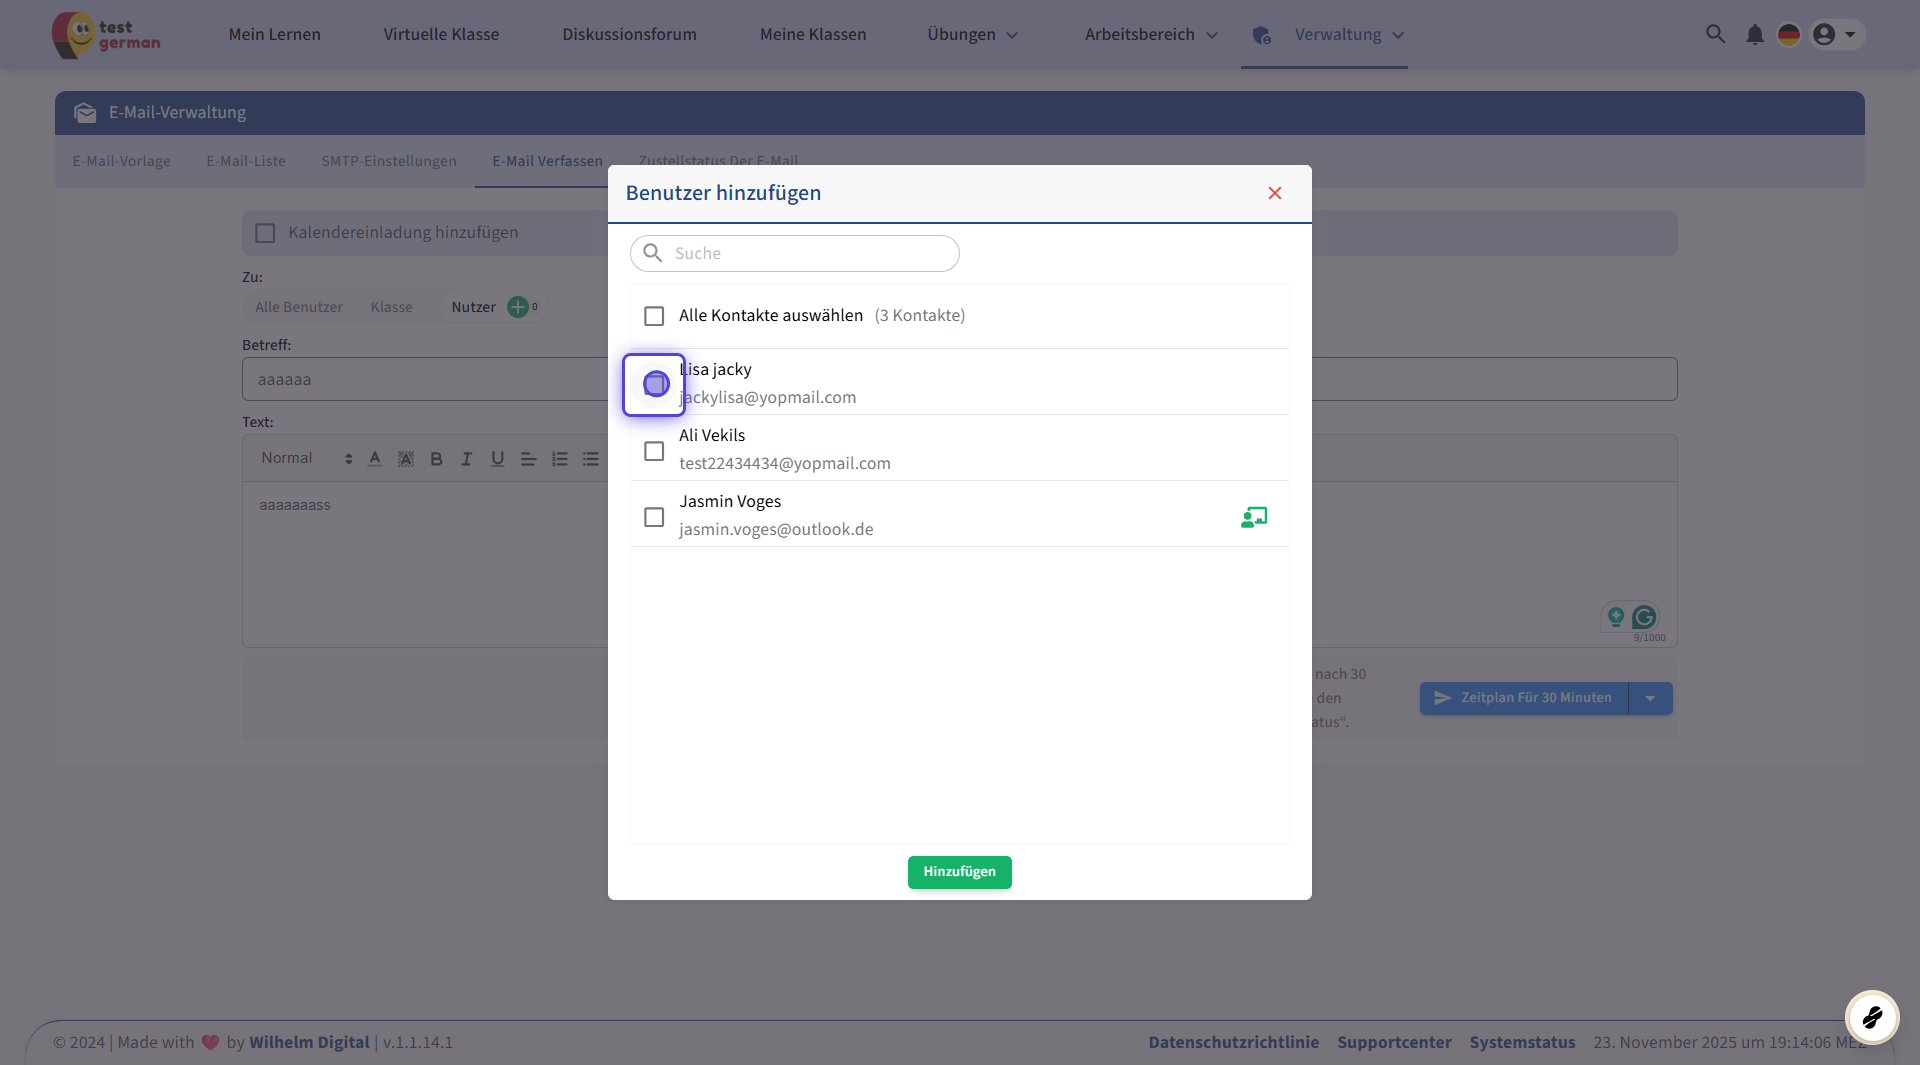The height and width of the screenshot is (1065, 1920).
Task: Switch to the SMTP-Einstellungen tab
Action: coord(388,161)
